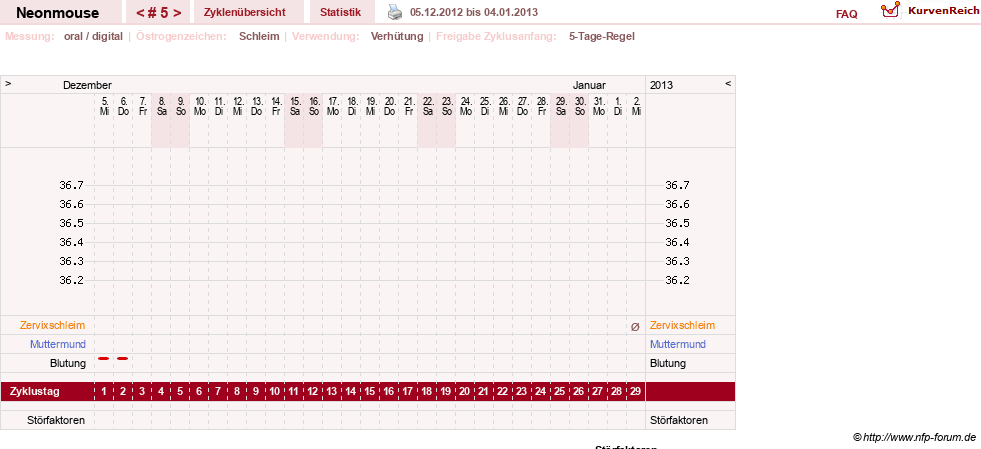The height and width of the screenshot is (449, 981).
Task: Click the '2013' year header
Action: pos(661,85)
